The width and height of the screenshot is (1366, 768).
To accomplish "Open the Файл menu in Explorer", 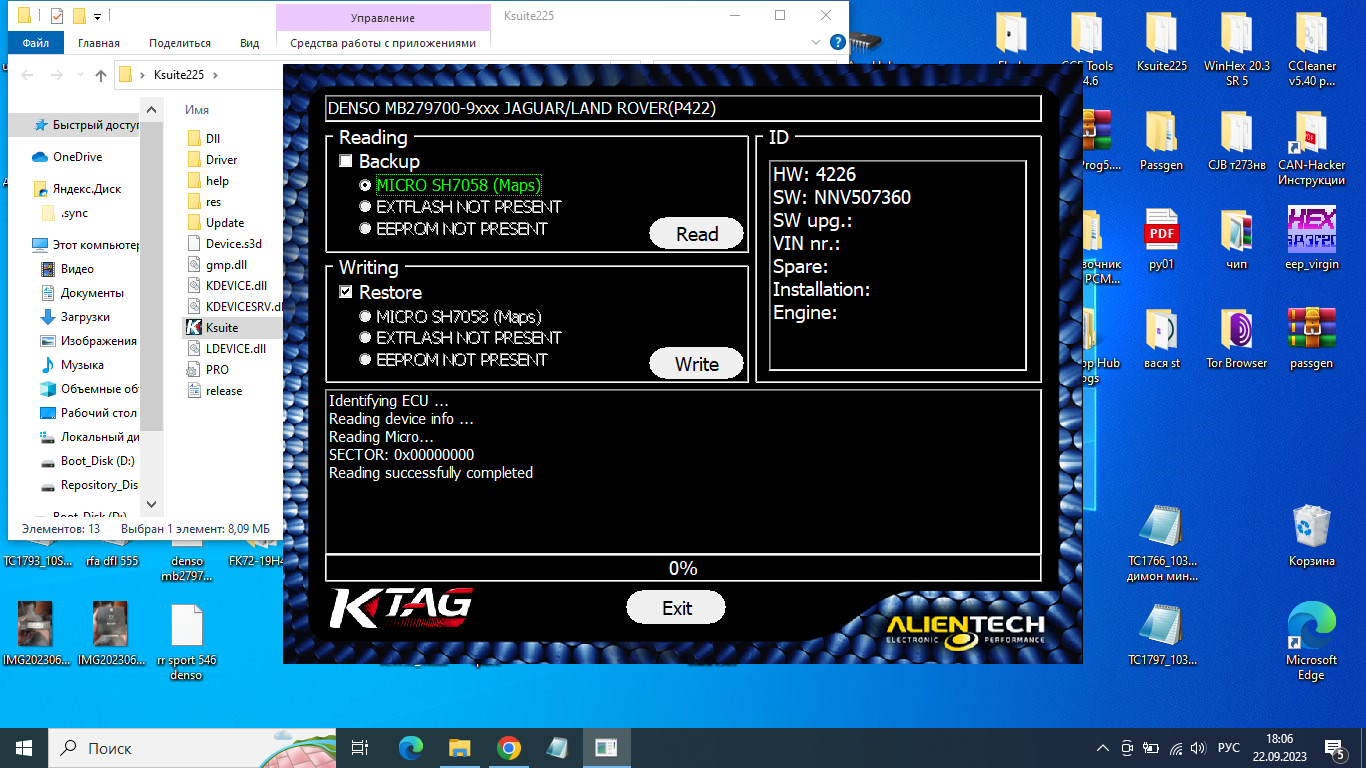I will click(35, 43).
